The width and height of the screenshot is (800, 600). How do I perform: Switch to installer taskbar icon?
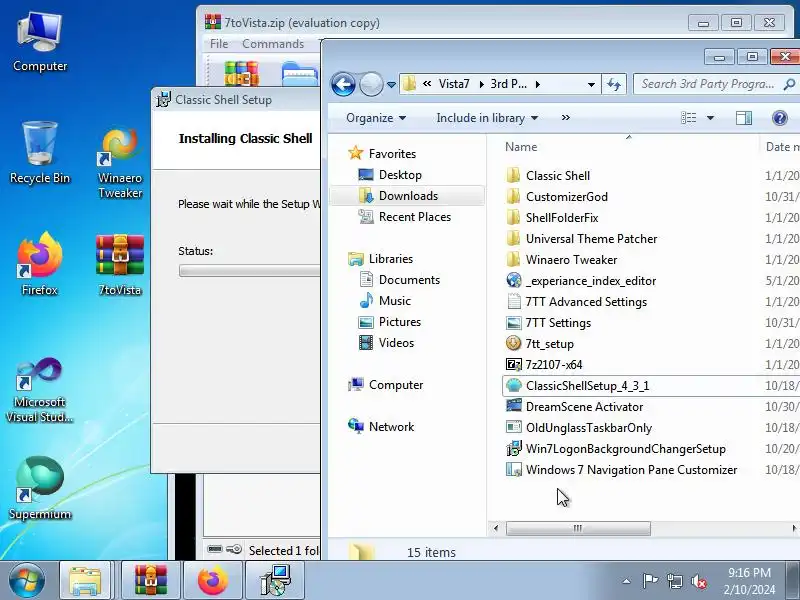(x=276, y=581)
